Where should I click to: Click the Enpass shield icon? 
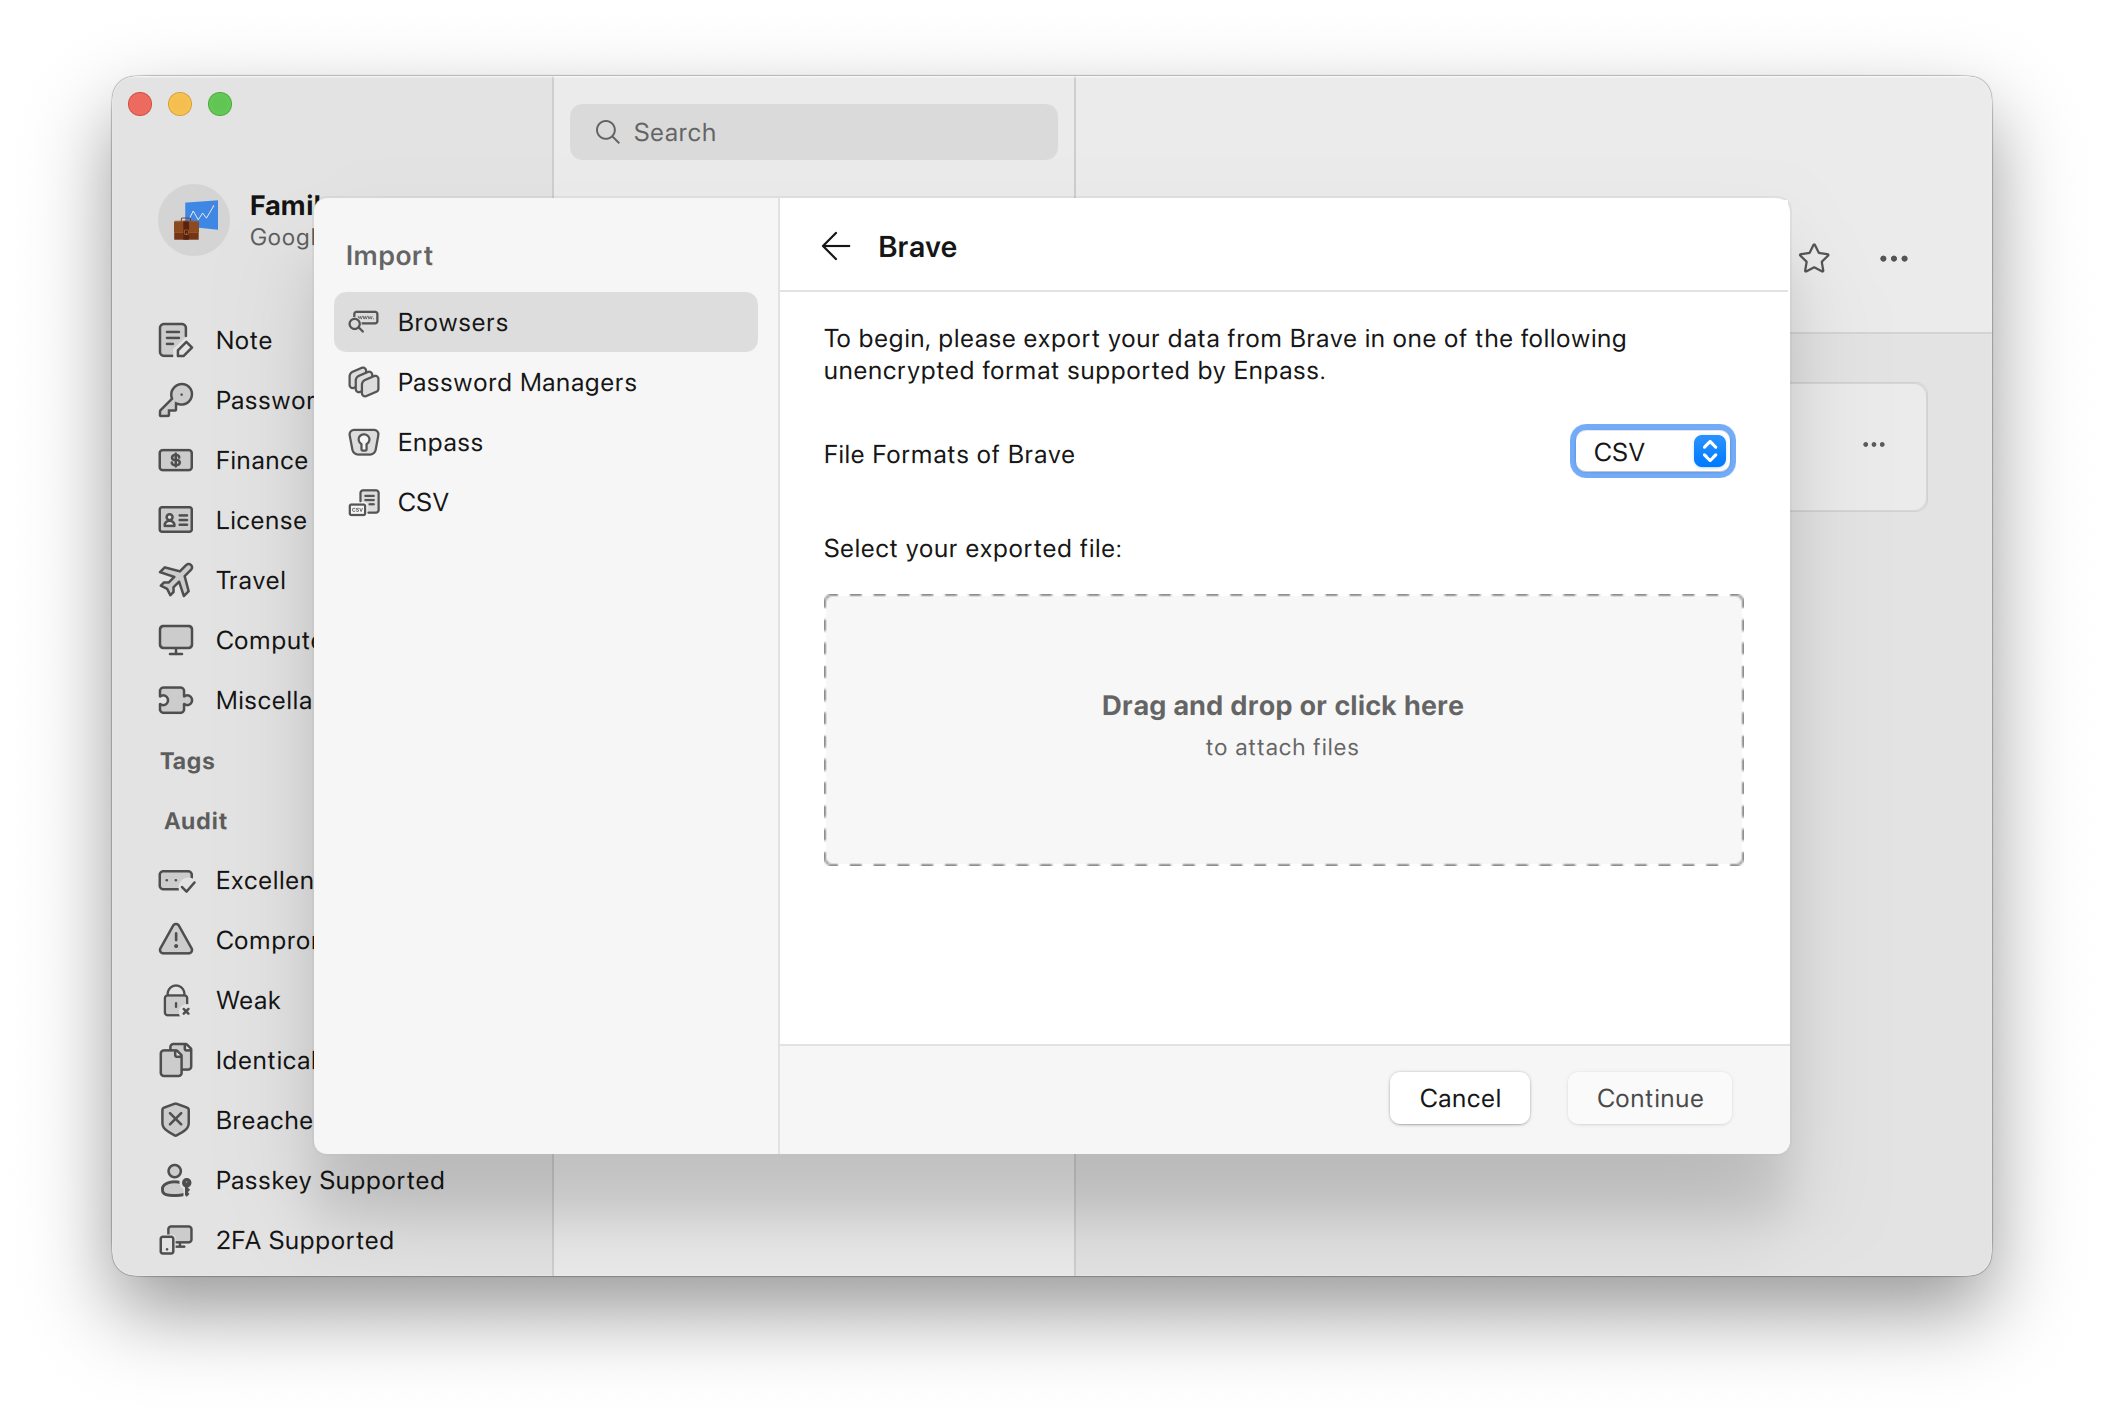click(364, 442)
